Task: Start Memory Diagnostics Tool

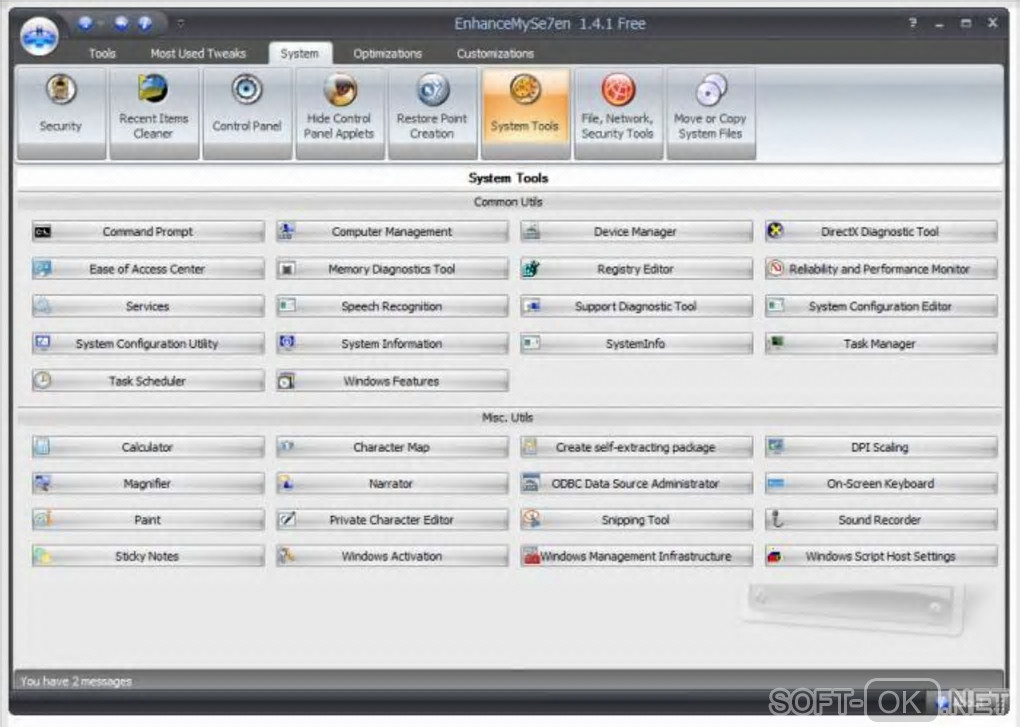Action: pos(392,269)
